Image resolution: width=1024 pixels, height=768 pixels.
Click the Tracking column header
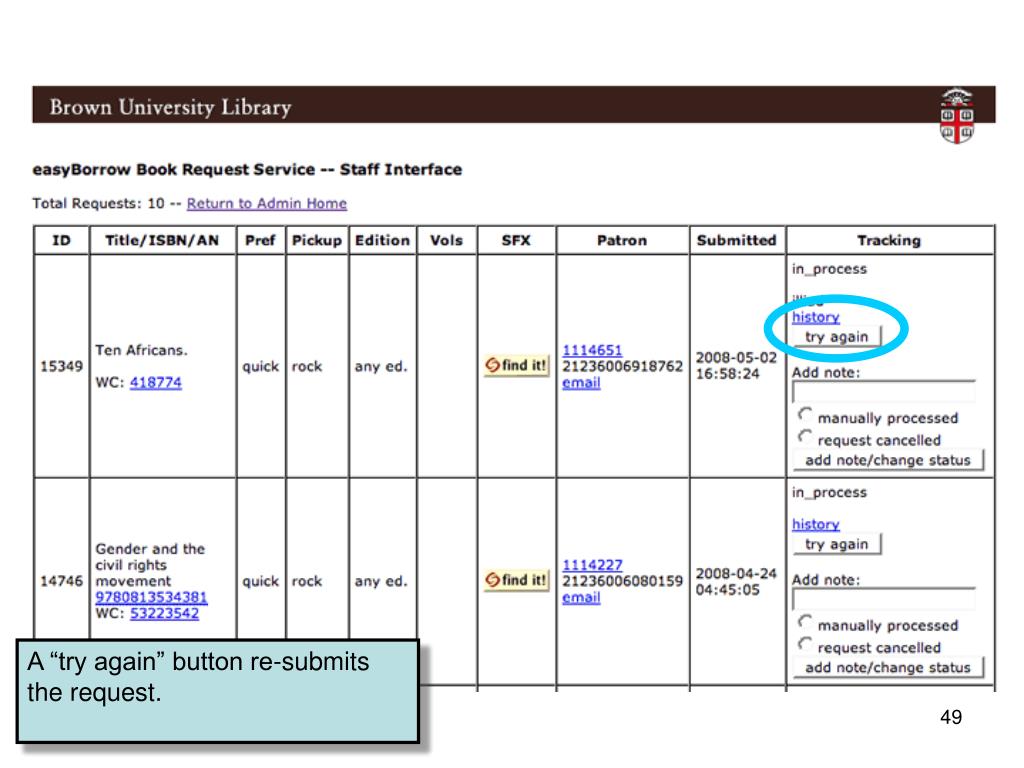click(x=889, y=240)
